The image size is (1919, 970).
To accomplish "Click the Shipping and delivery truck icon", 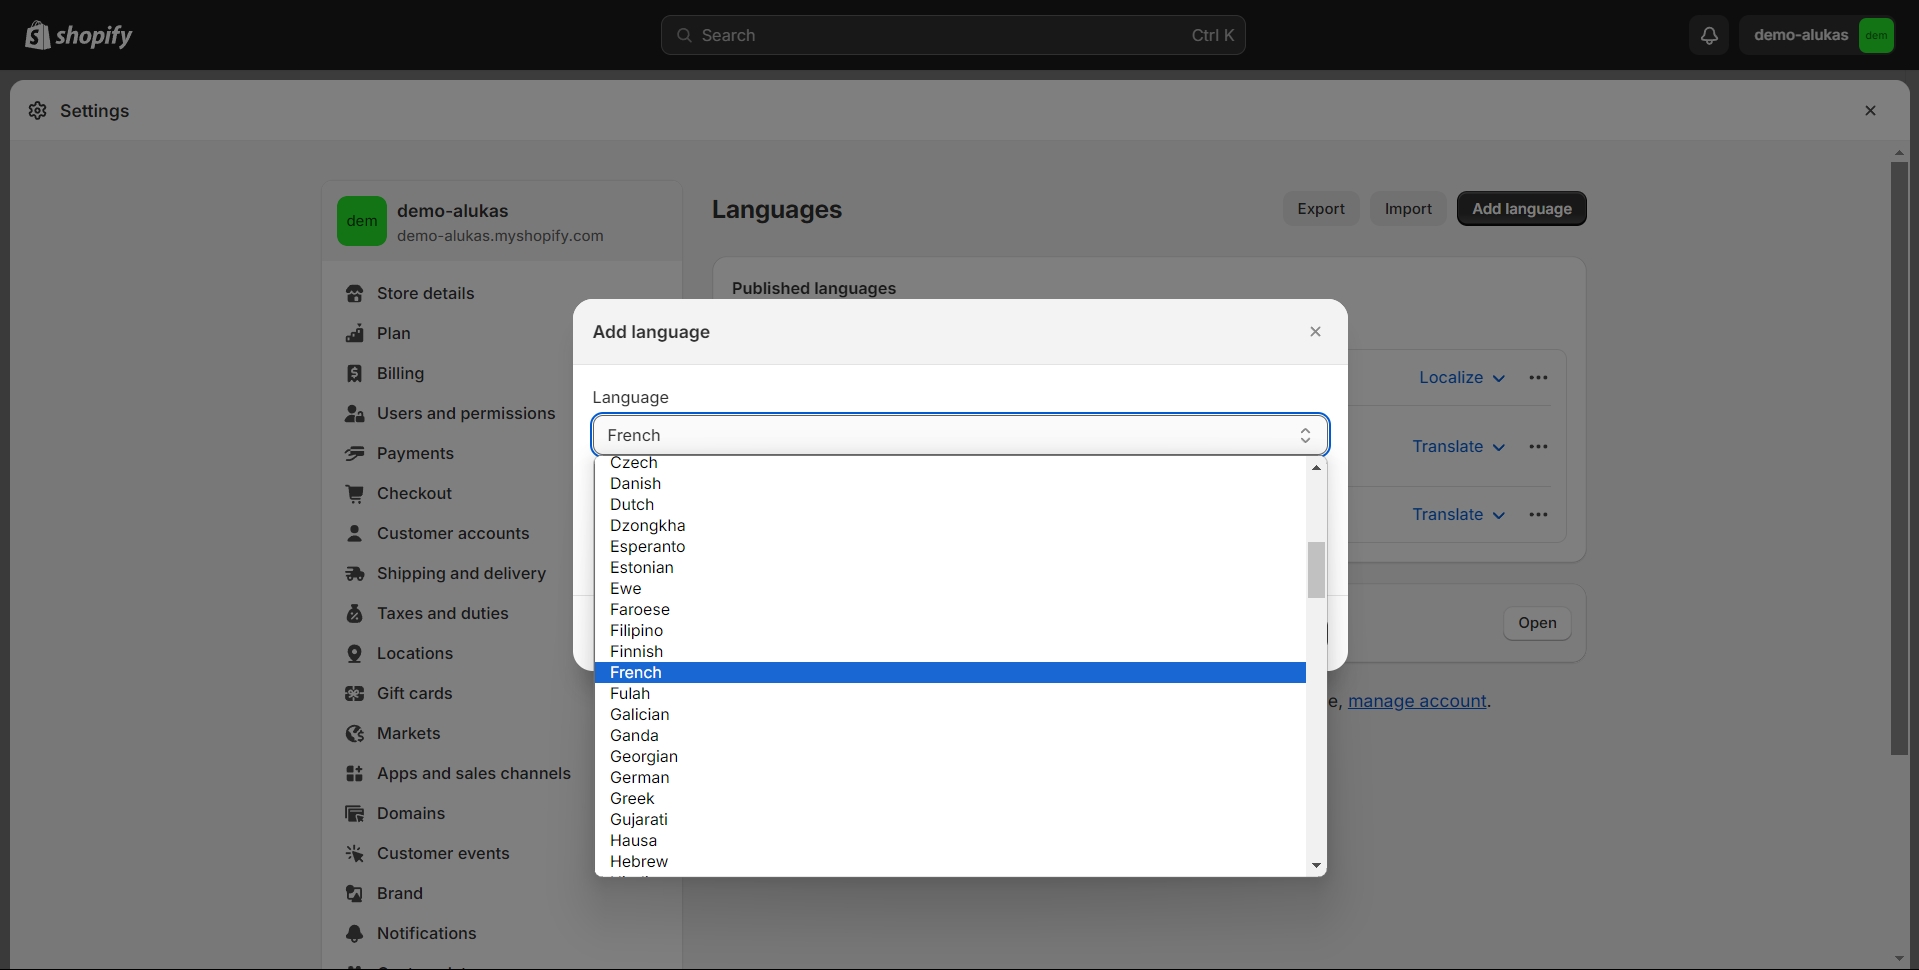I will 354,573.
